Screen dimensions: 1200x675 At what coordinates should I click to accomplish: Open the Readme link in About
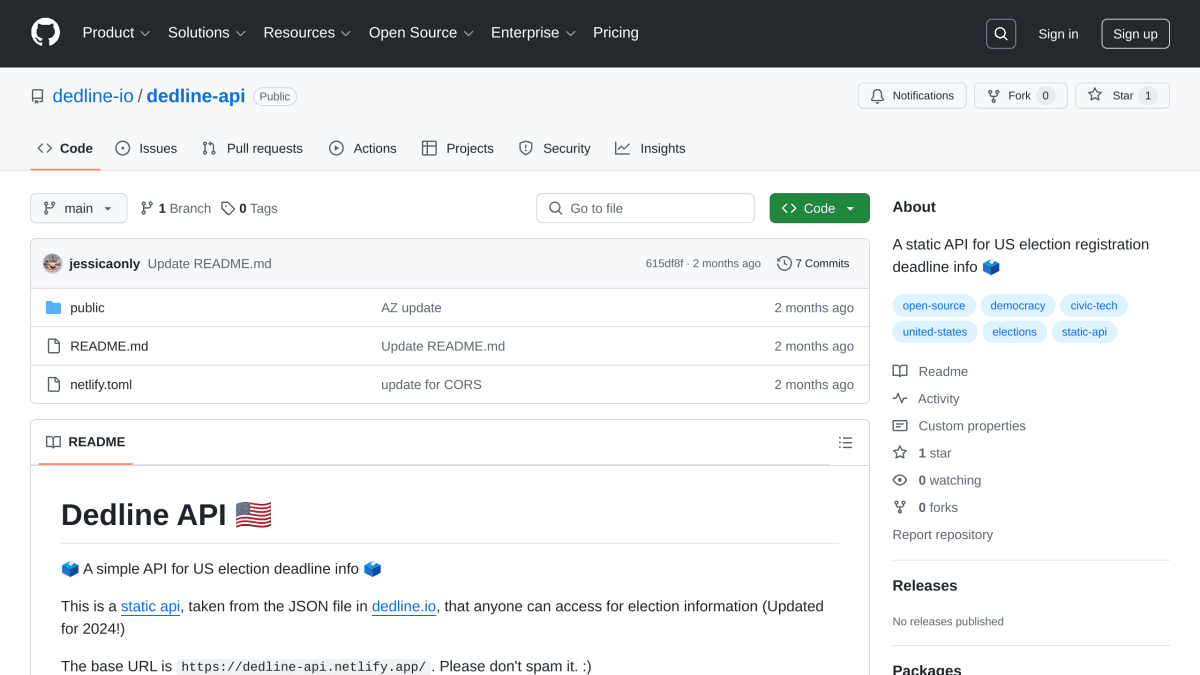pos(930,371)
